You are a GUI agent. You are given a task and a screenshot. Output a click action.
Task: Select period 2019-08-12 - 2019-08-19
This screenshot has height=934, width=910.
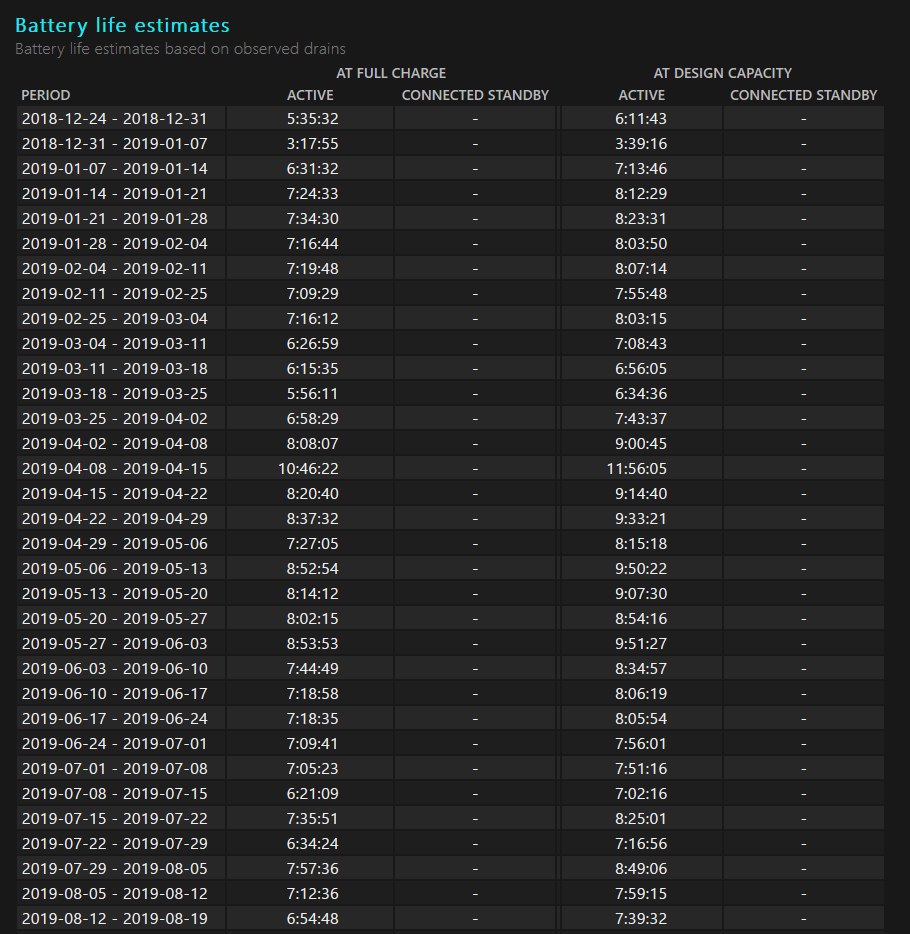[x=114, y=919]
